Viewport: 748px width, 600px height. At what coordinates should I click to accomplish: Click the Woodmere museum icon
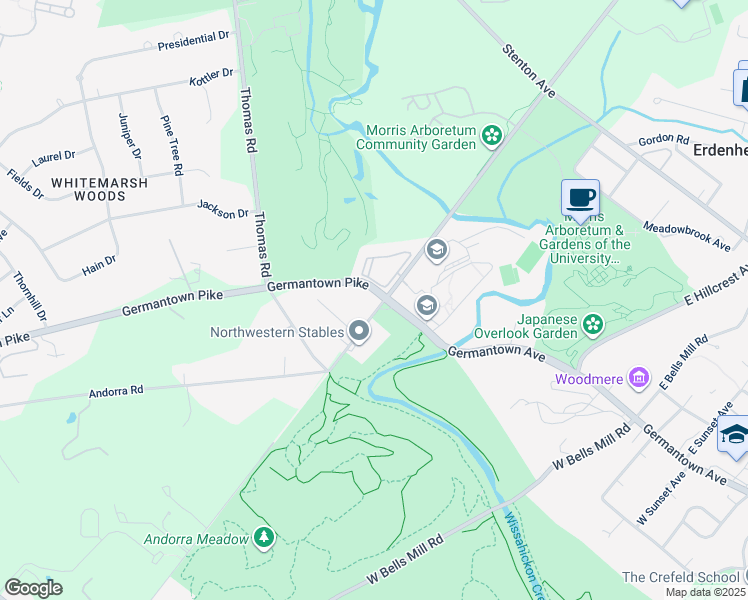[639, 378]
